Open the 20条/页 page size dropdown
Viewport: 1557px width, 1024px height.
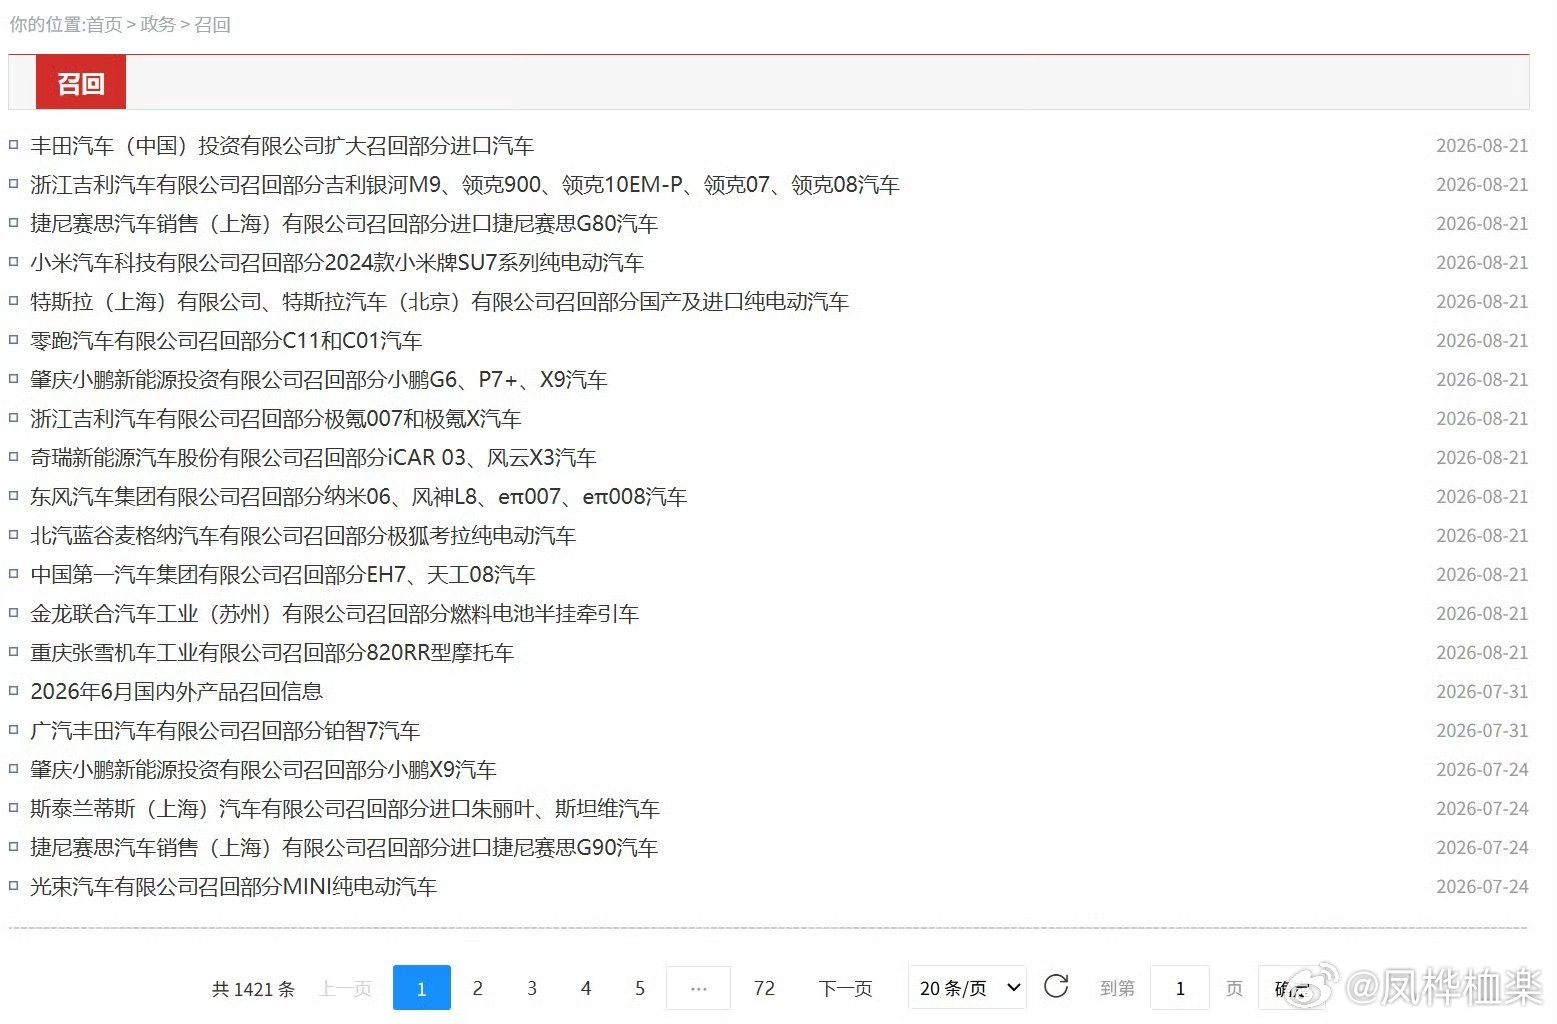pos(967,988)
